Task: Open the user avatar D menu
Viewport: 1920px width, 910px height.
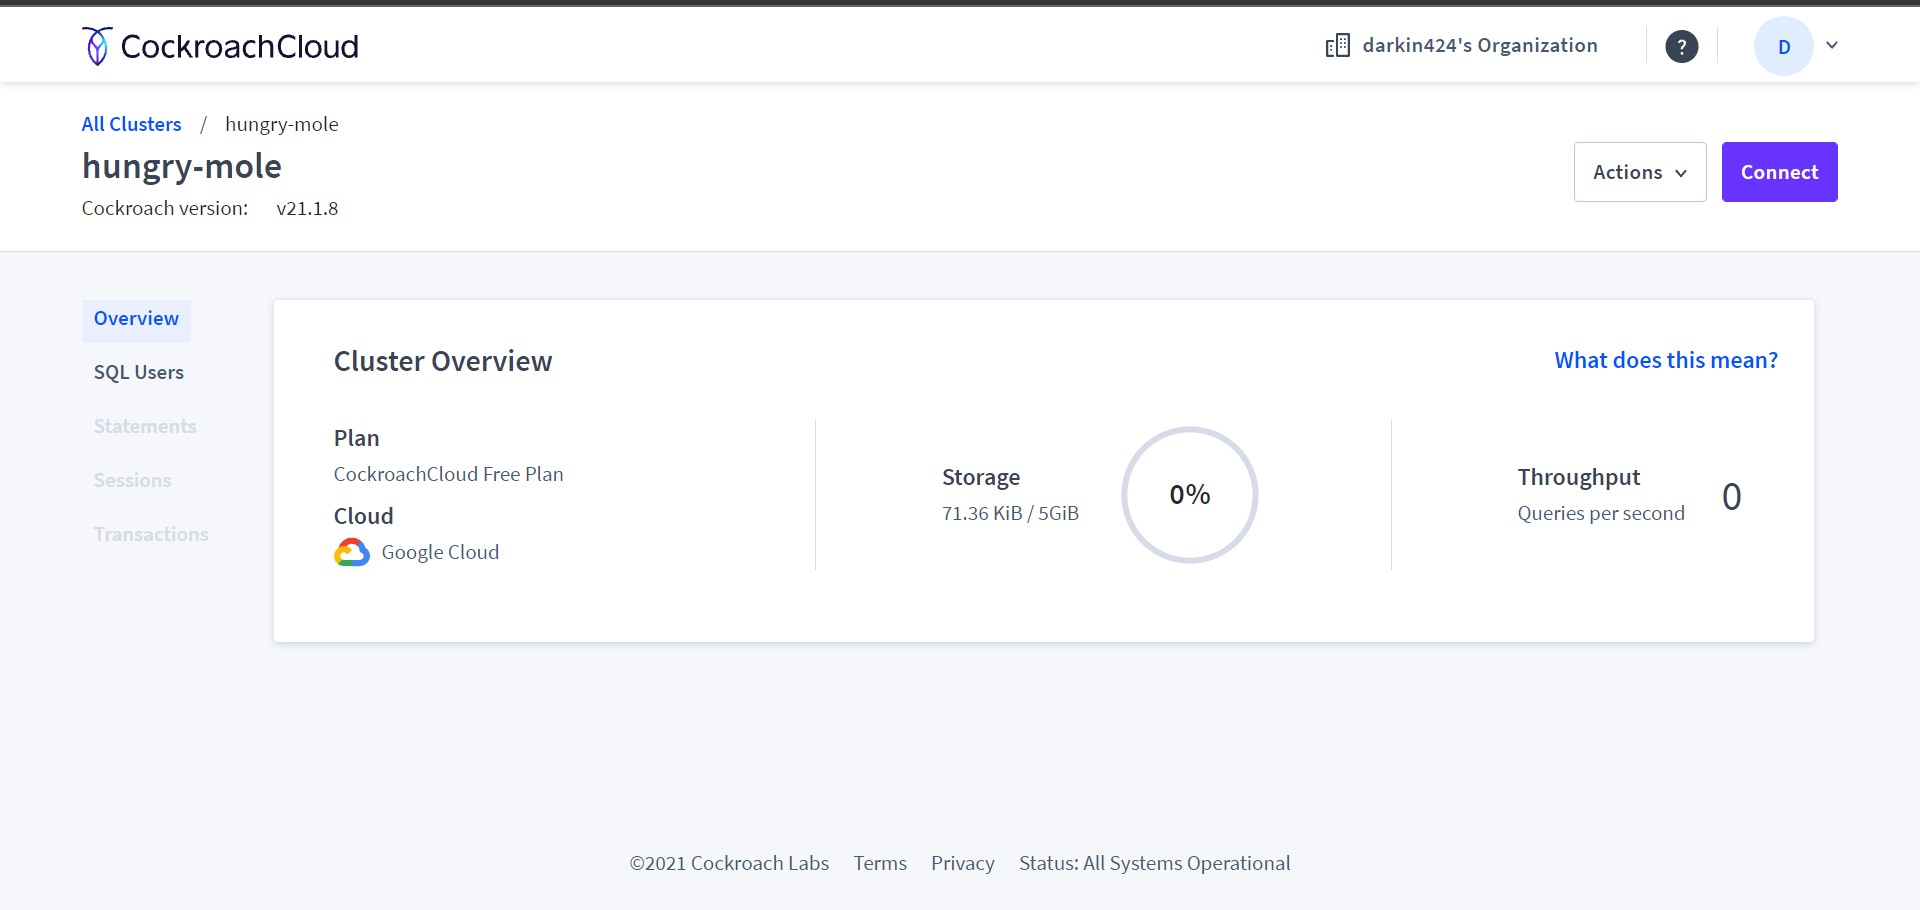Action: coord(1783,46)
